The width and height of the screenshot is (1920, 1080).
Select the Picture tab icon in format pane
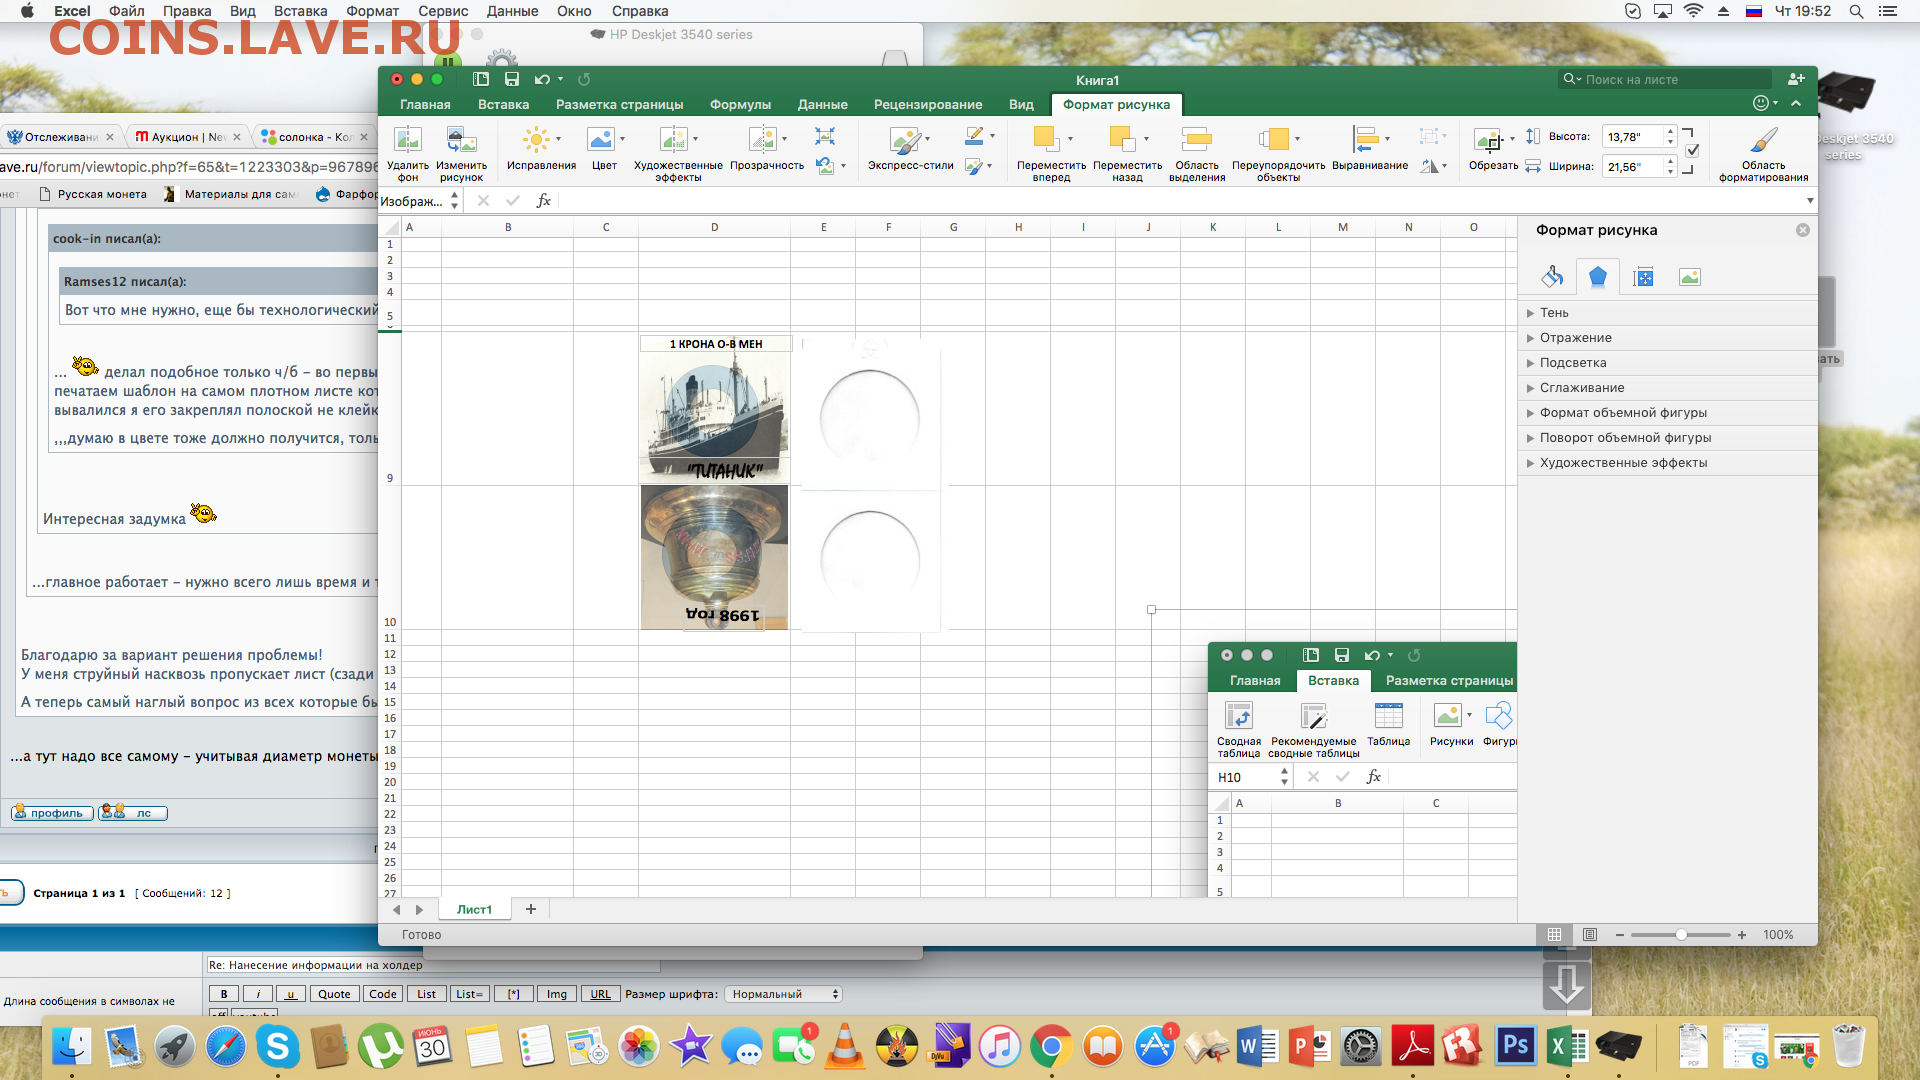[1690, 277]
